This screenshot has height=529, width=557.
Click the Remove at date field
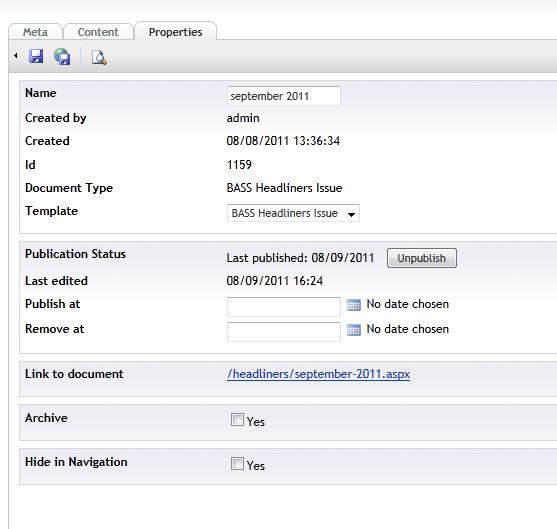click(284, 331)
